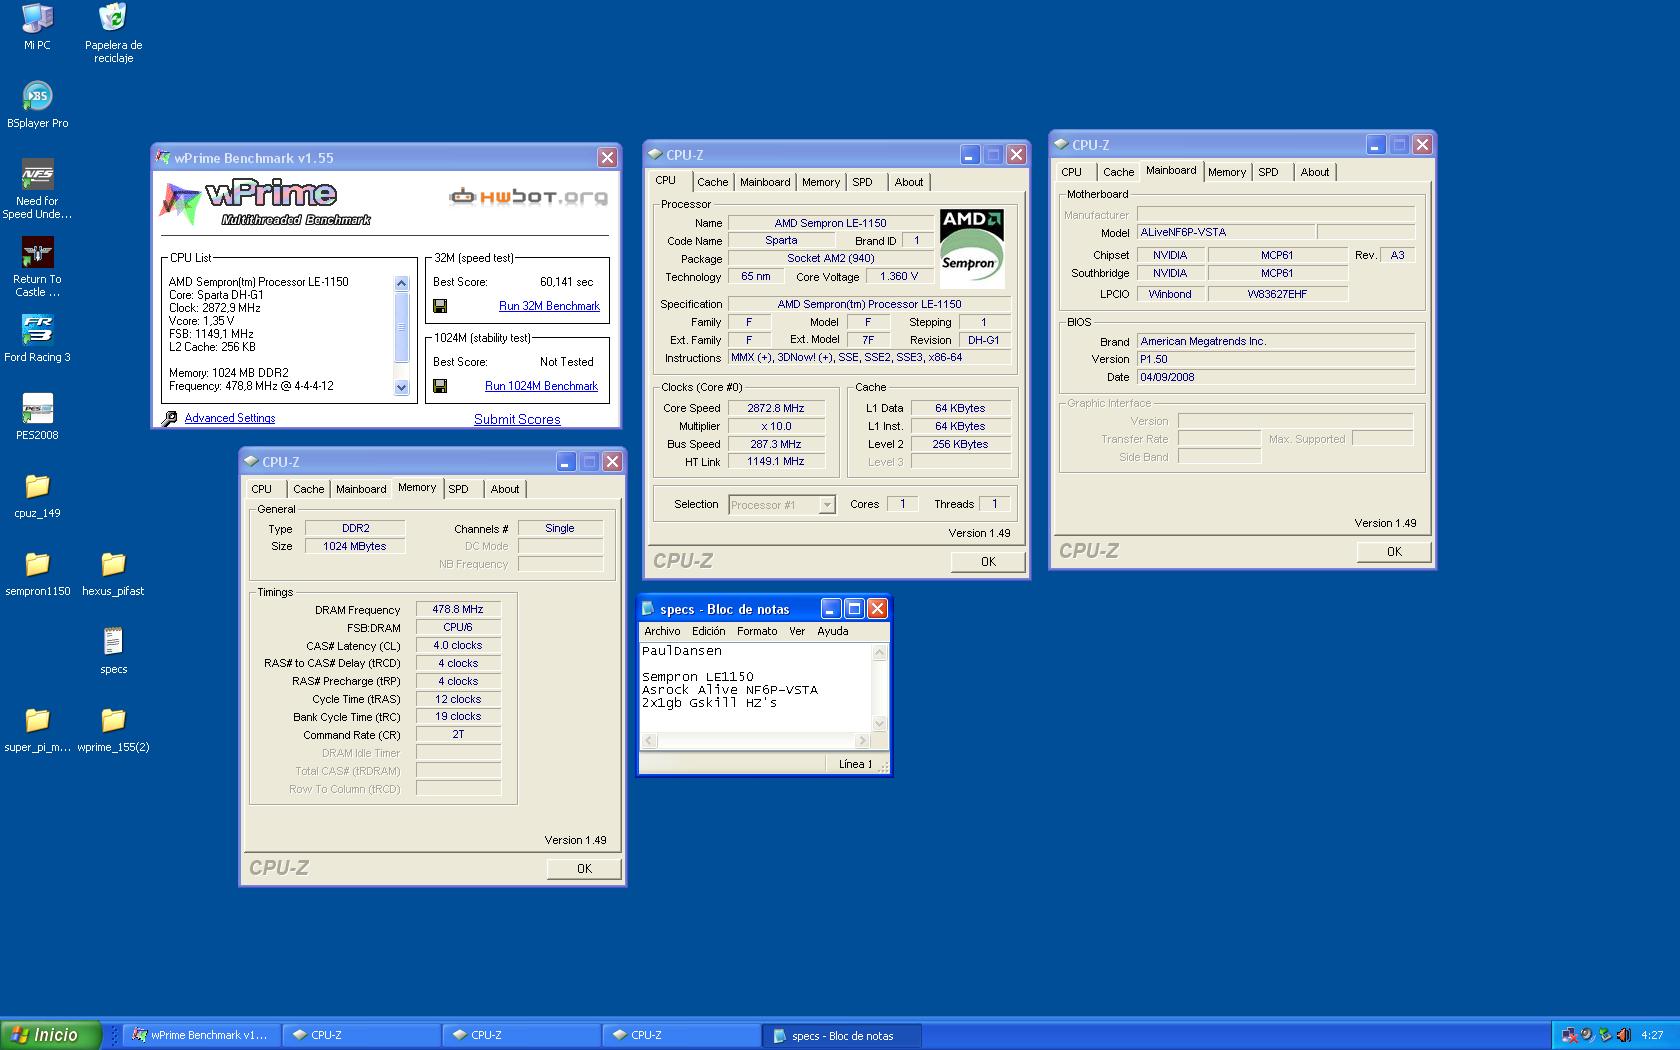Click save icon beside Run 1024M Benchmark
The width and height of the screenshot is (1680, 1050).
440,386
